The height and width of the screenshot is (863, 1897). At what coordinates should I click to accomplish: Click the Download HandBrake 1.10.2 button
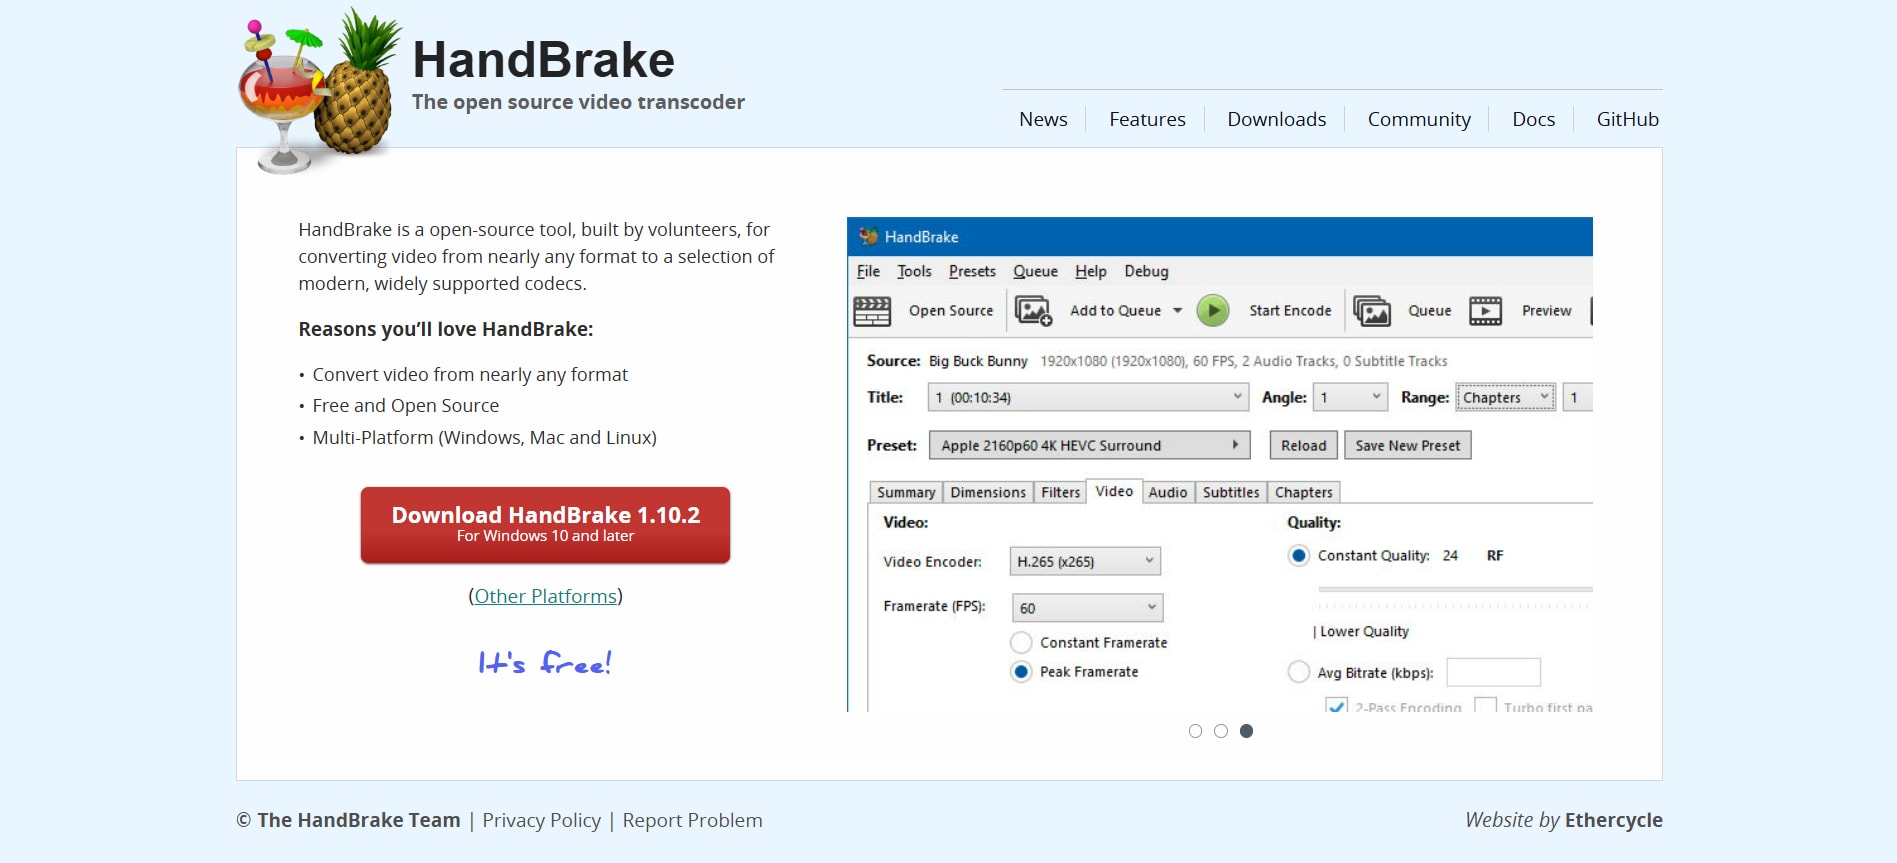[x=545, y=525]
